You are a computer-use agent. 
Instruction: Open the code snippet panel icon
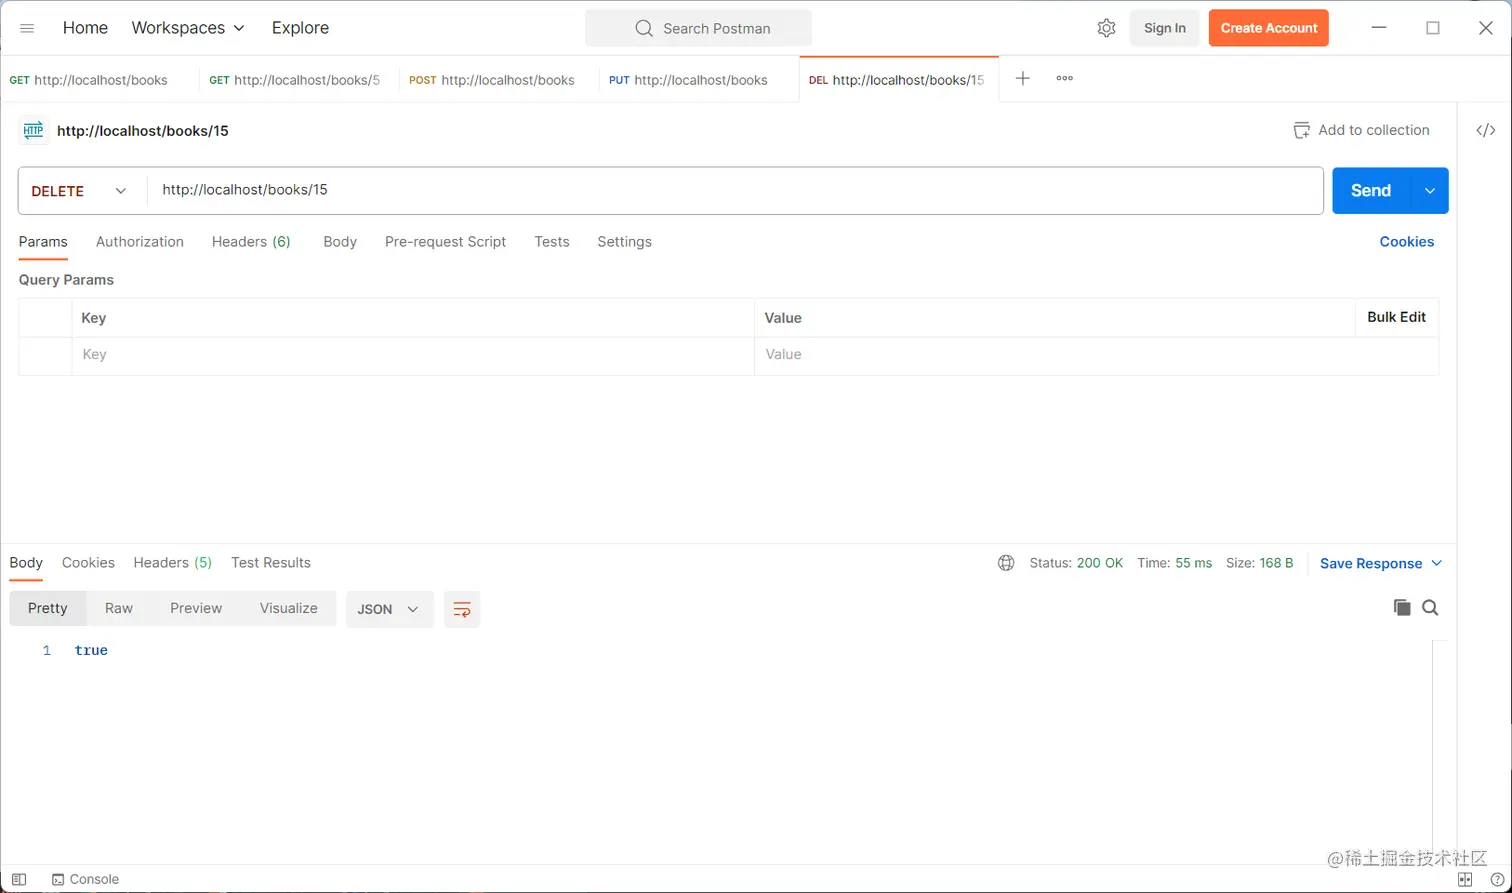tap(1486, 130)
